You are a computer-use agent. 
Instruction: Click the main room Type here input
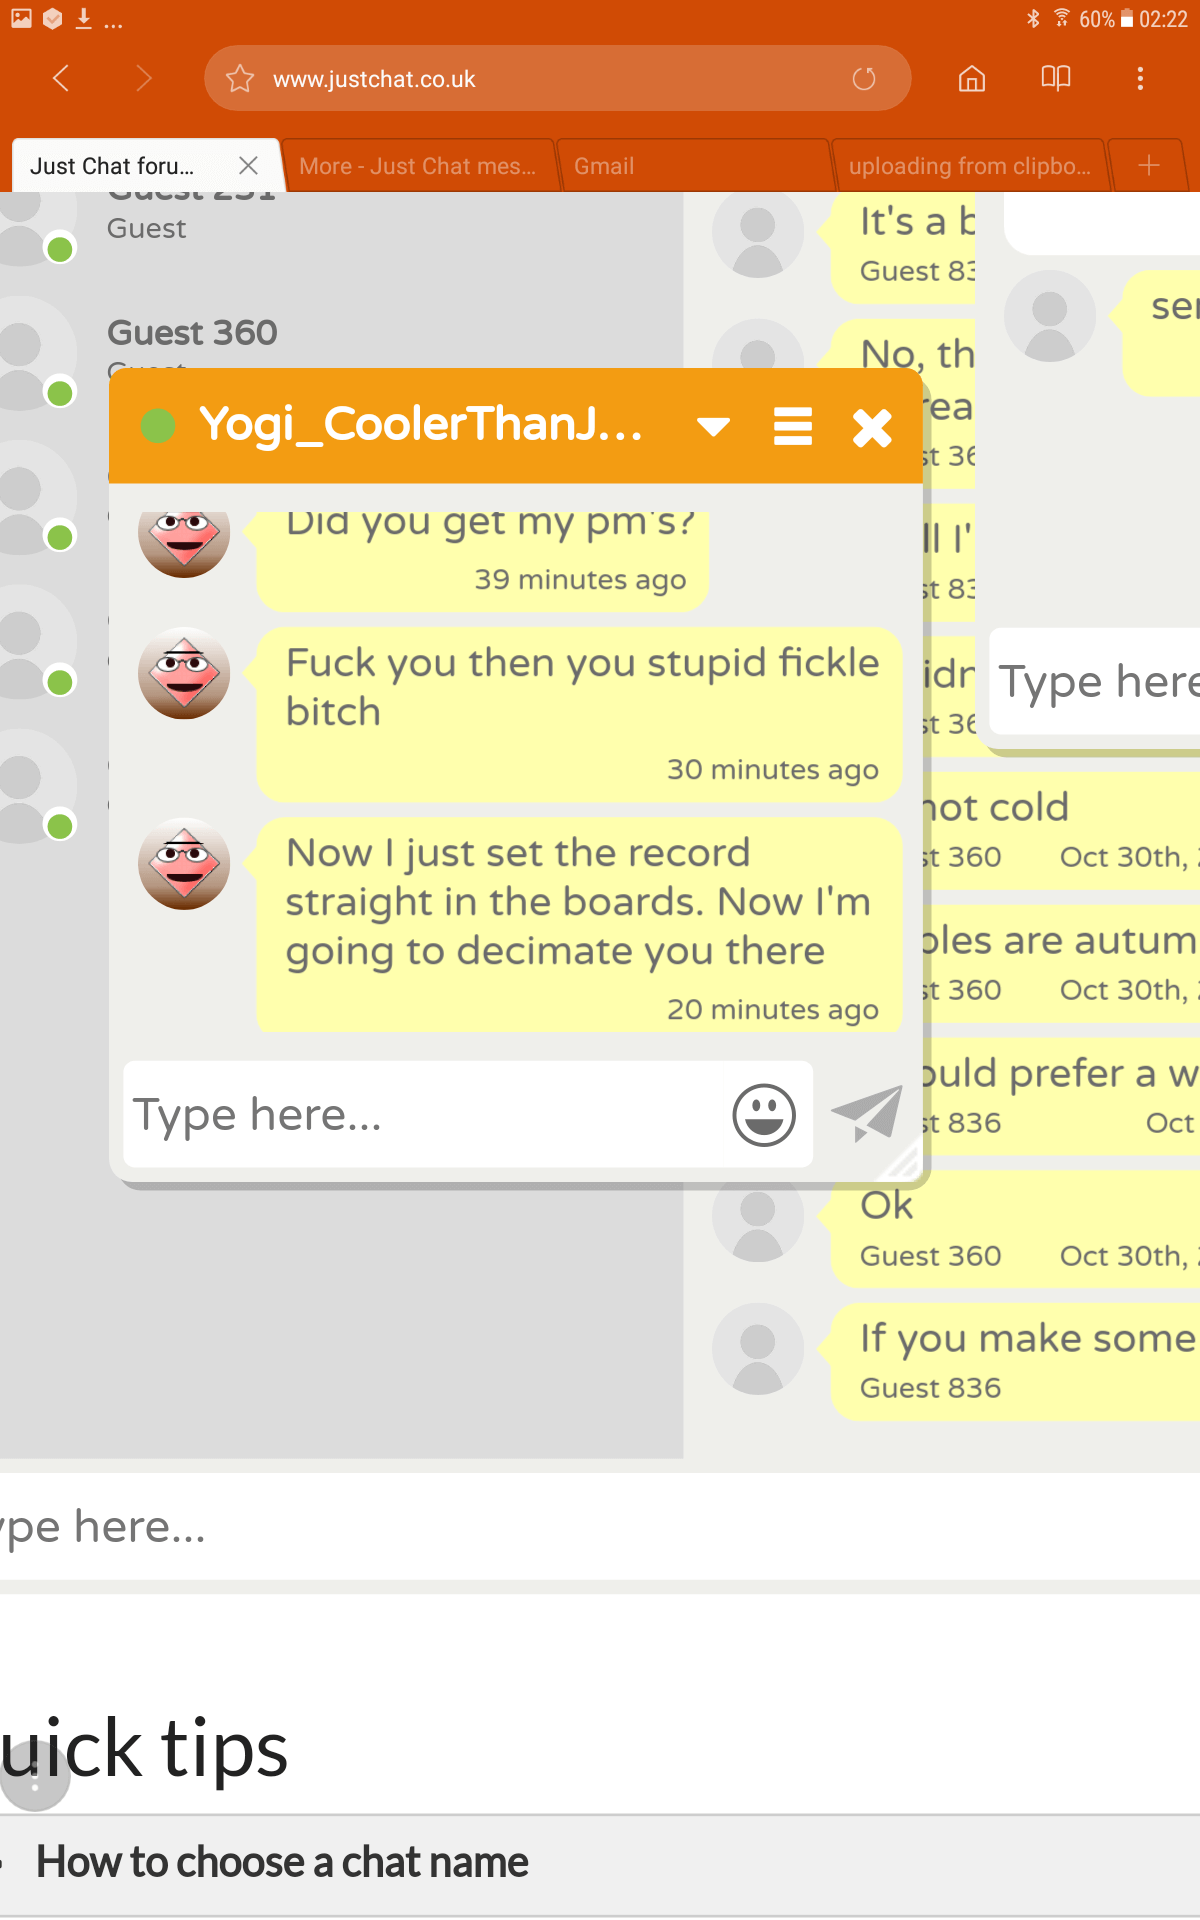[x=600, y=1527]
